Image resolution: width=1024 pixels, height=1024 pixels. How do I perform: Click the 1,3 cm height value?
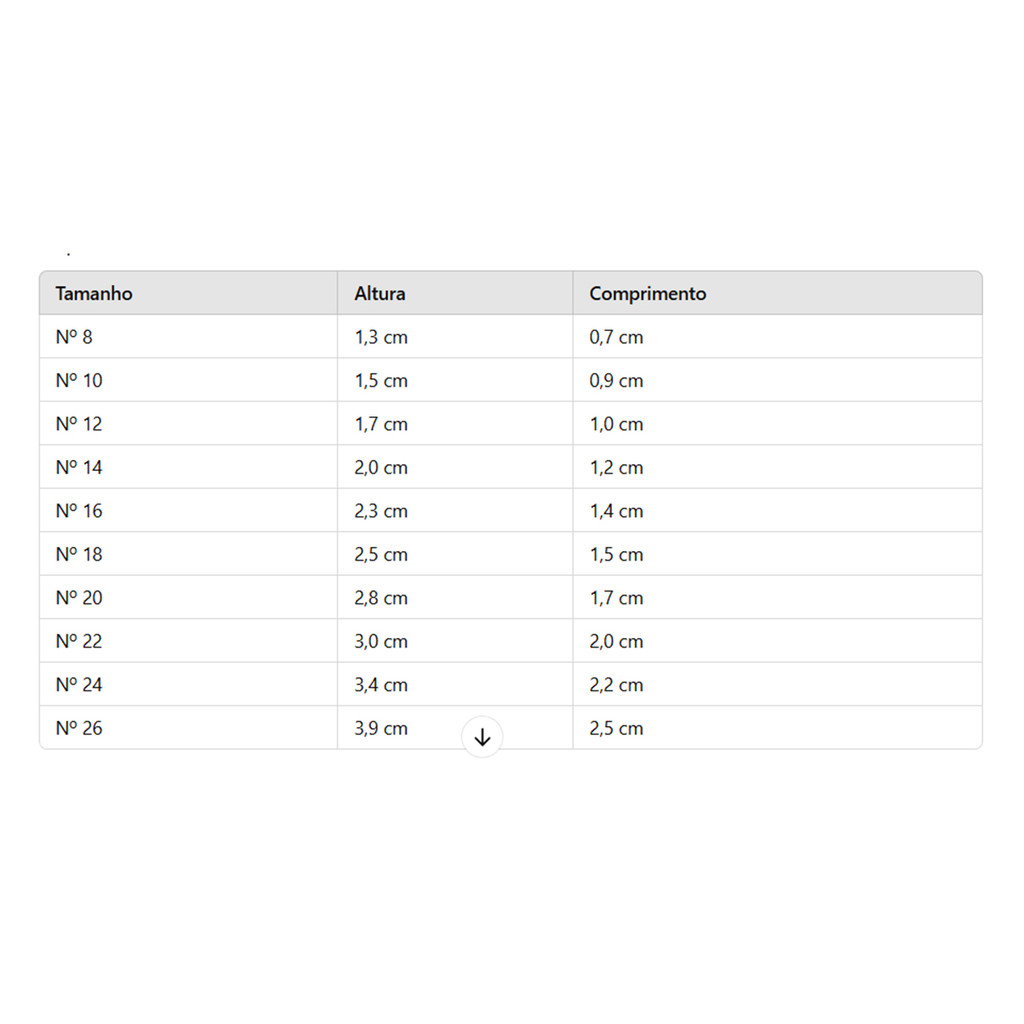(381, 338)
